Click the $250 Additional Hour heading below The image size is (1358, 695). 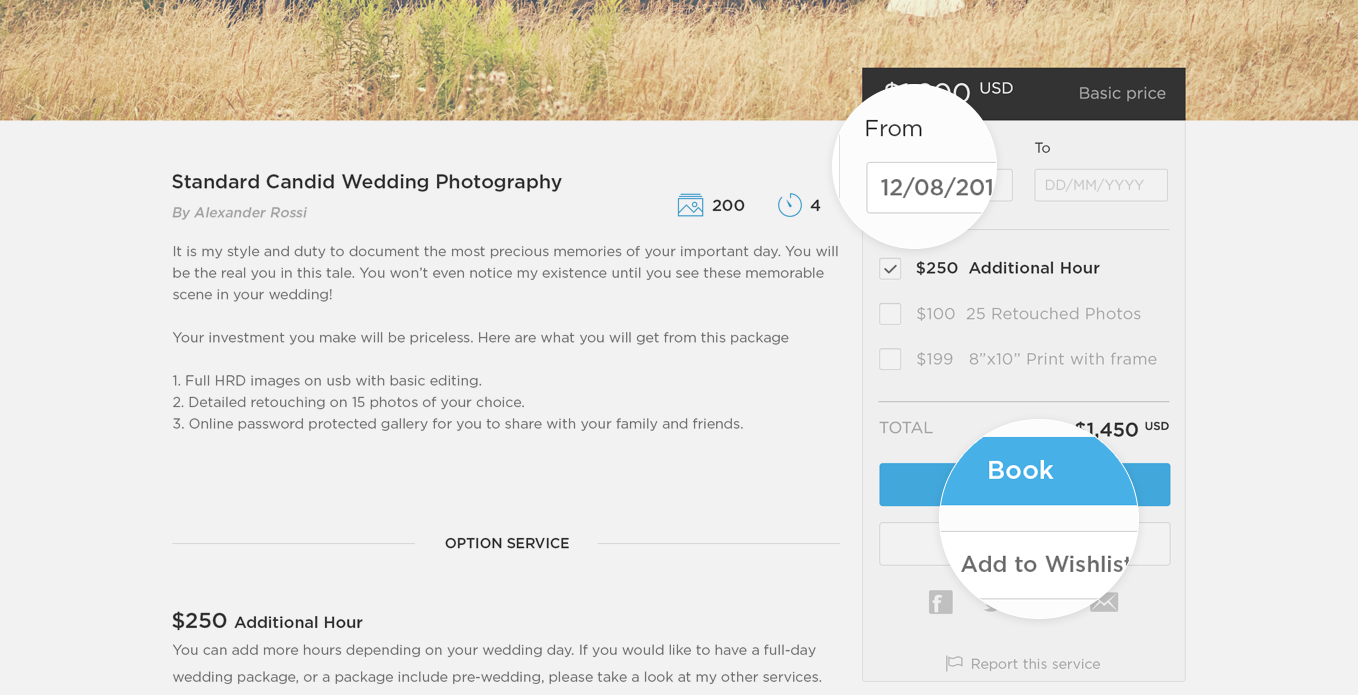click(267, 621)
